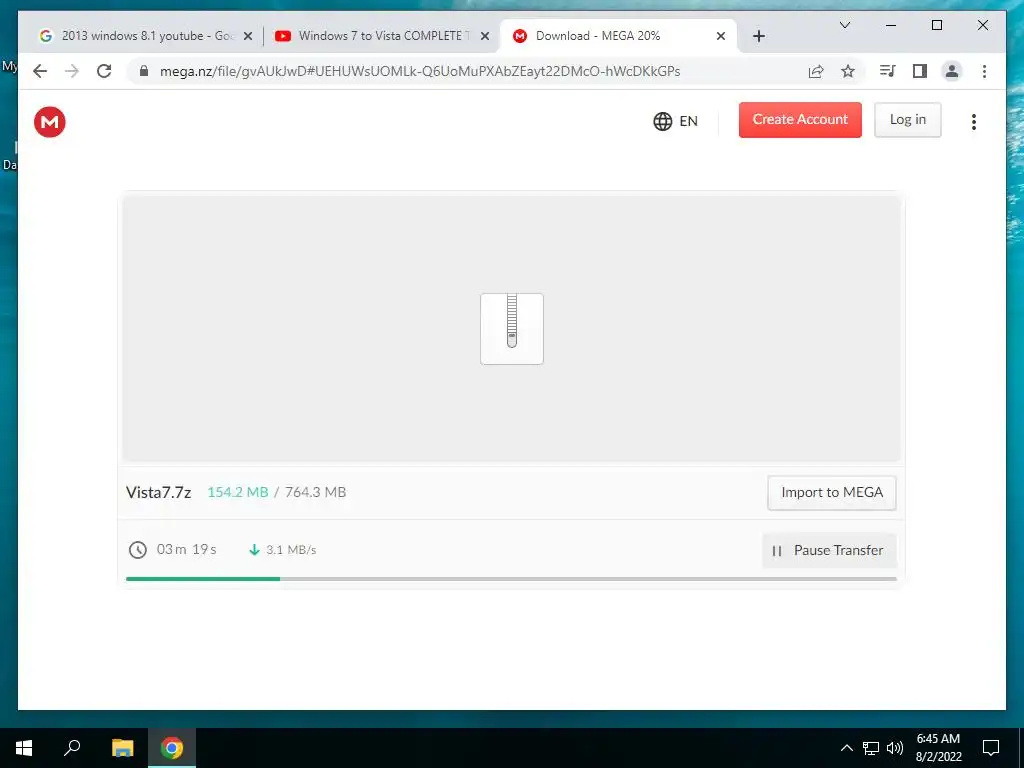Image resolution: width=1024 pixels, height=768 pixels.
Task: Open the media control icon in toolbar
Action: (888, 71)
